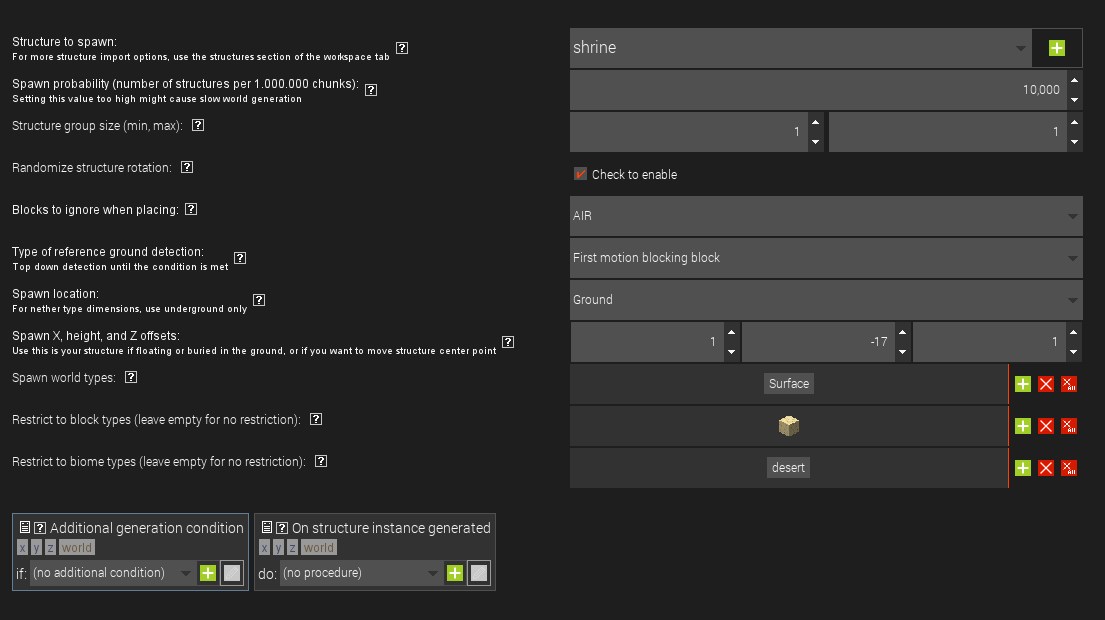Increase spawn X offset
This screenshot has height=620, width=1105.
[731, 333]
